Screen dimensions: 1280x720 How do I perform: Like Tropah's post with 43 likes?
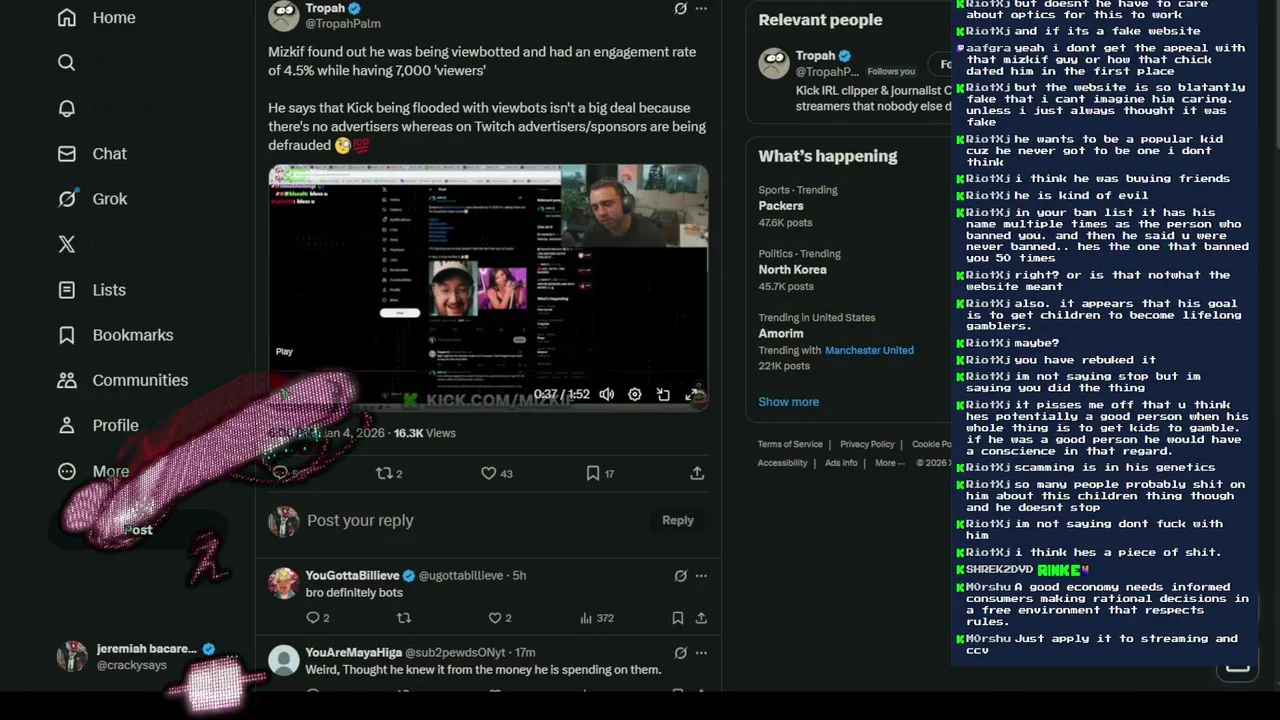coord(496,473)
